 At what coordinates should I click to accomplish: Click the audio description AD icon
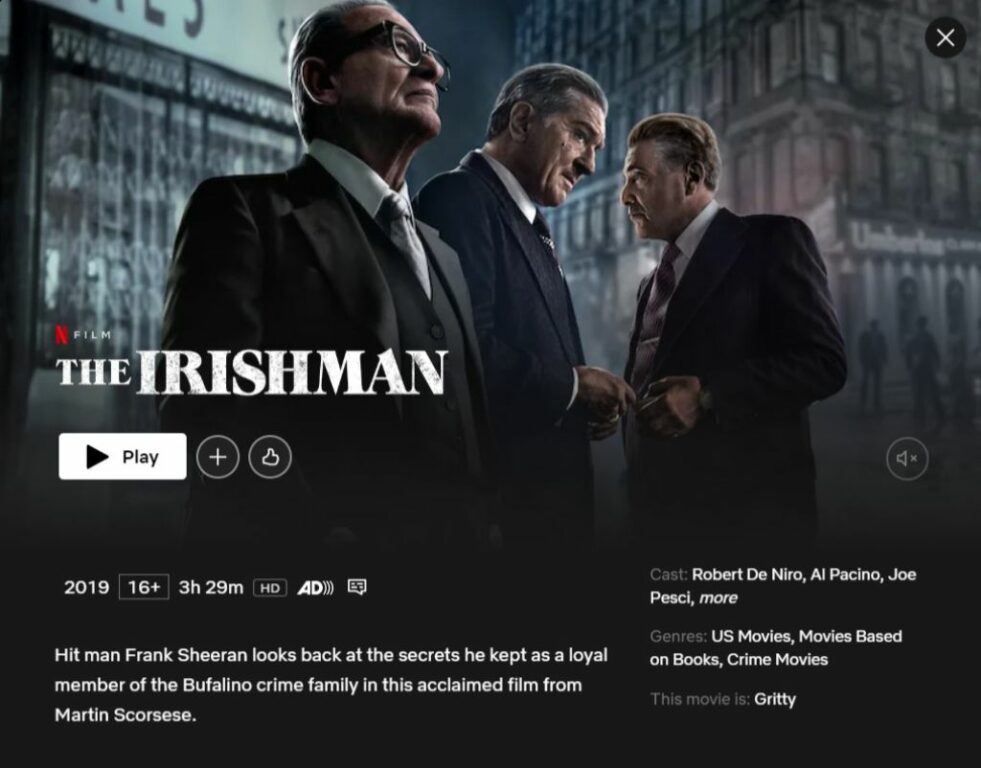(x=315, y=588)
